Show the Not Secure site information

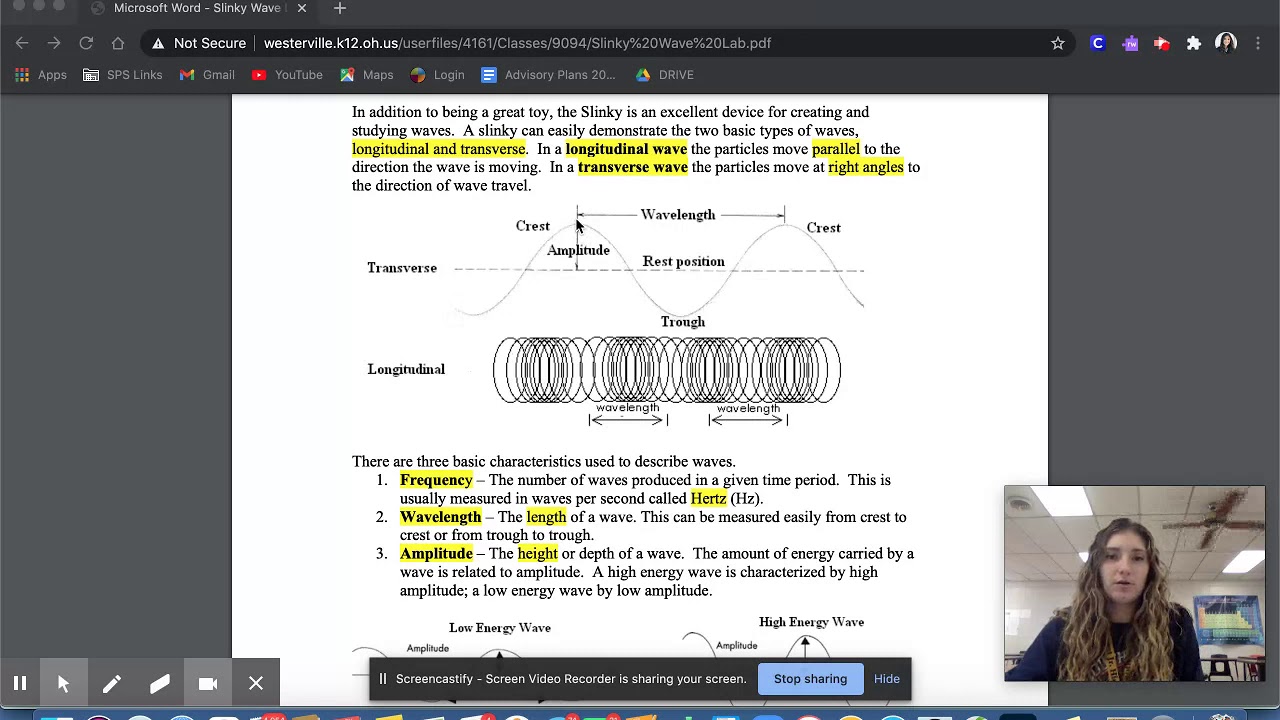pos(199,43)
